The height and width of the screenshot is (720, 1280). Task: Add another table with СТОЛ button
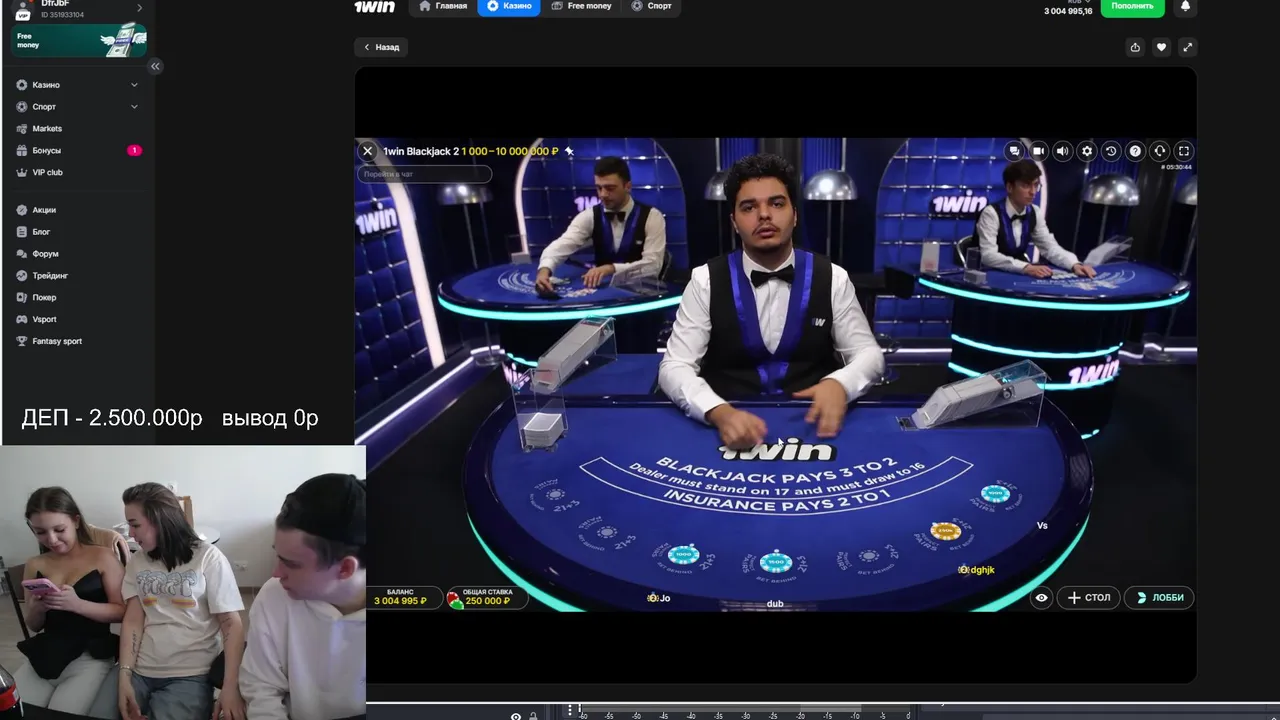[1088, 597]
